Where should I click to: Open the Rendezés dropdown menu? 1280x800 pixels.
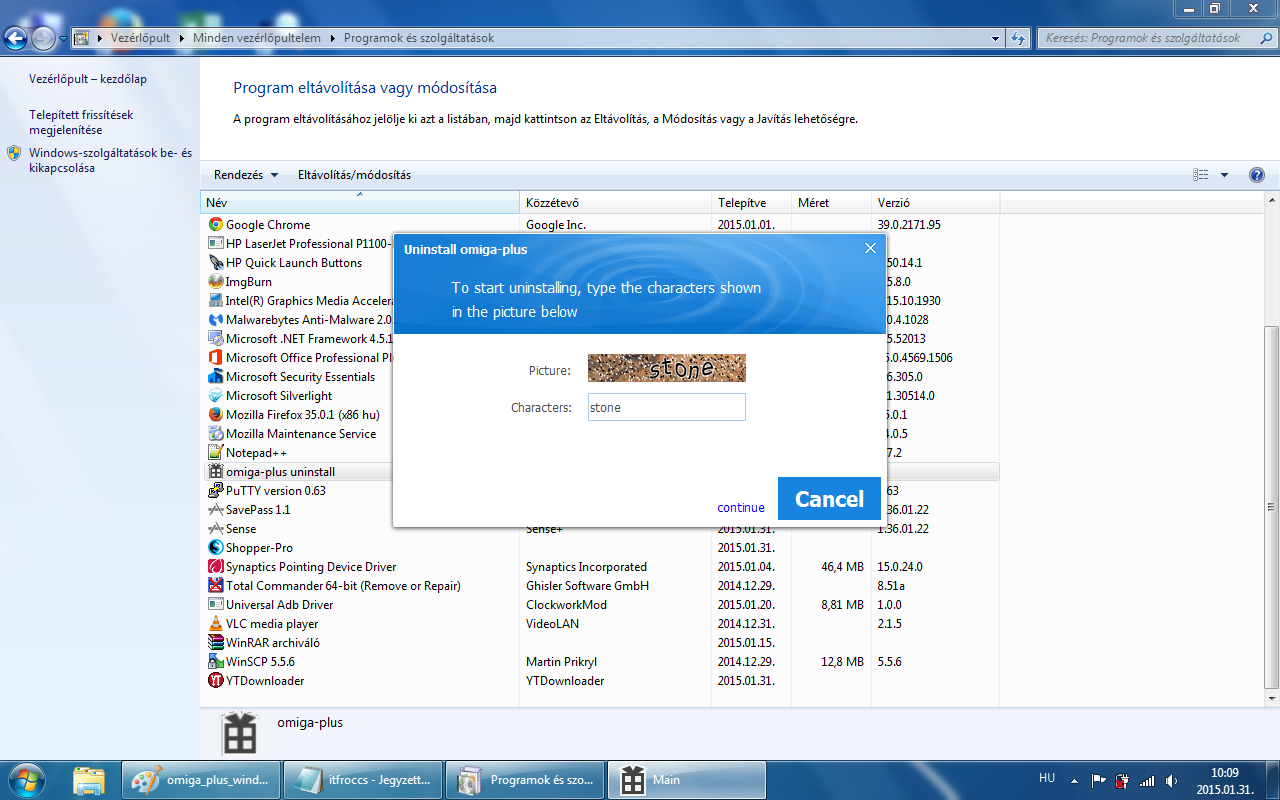coord(246,175)
